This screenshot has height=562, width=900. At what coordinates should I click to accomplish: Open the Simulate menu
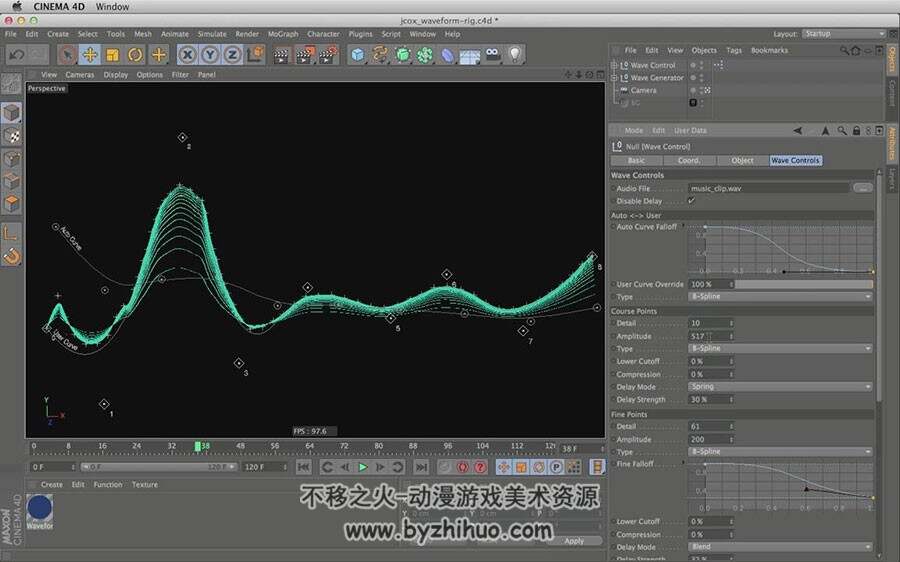point(212,34)
